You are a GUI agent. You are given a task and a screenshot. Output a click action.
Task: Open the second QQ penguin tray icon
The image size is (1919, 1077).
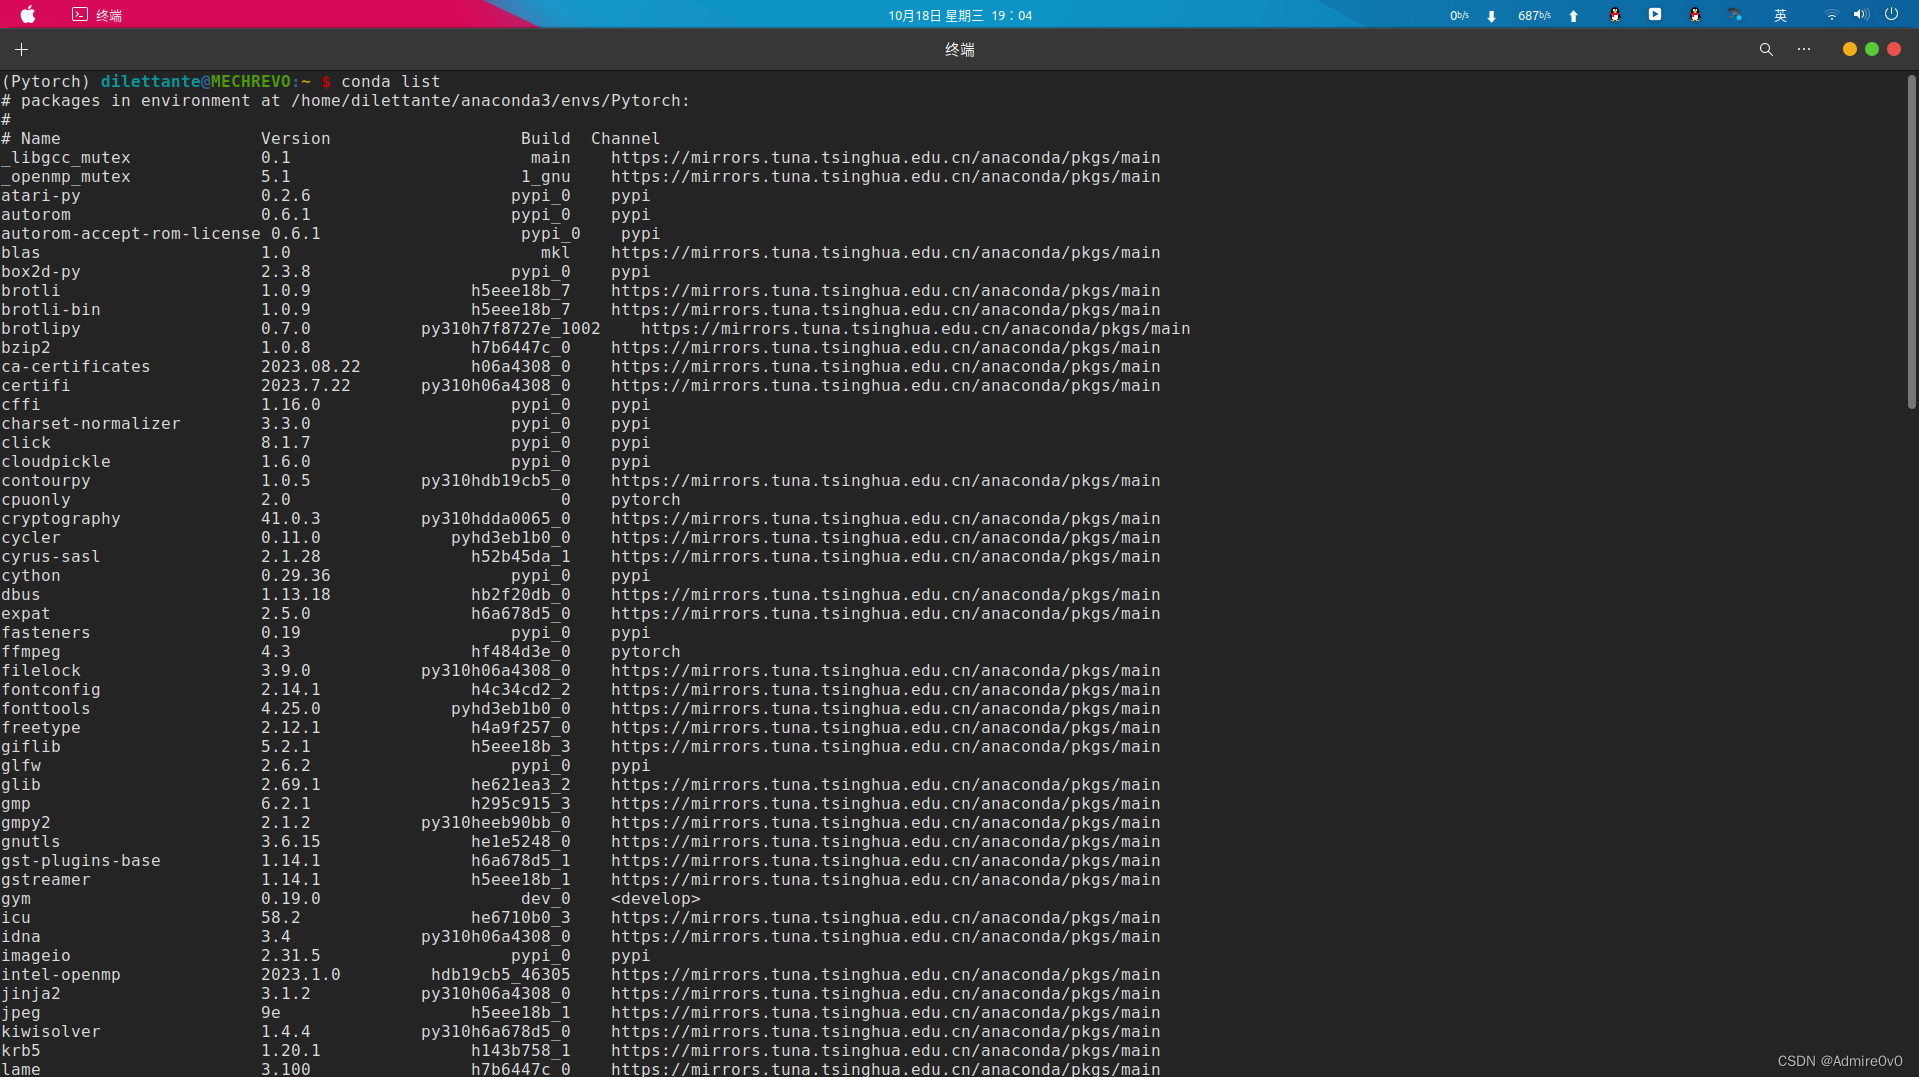[1695, 15]
